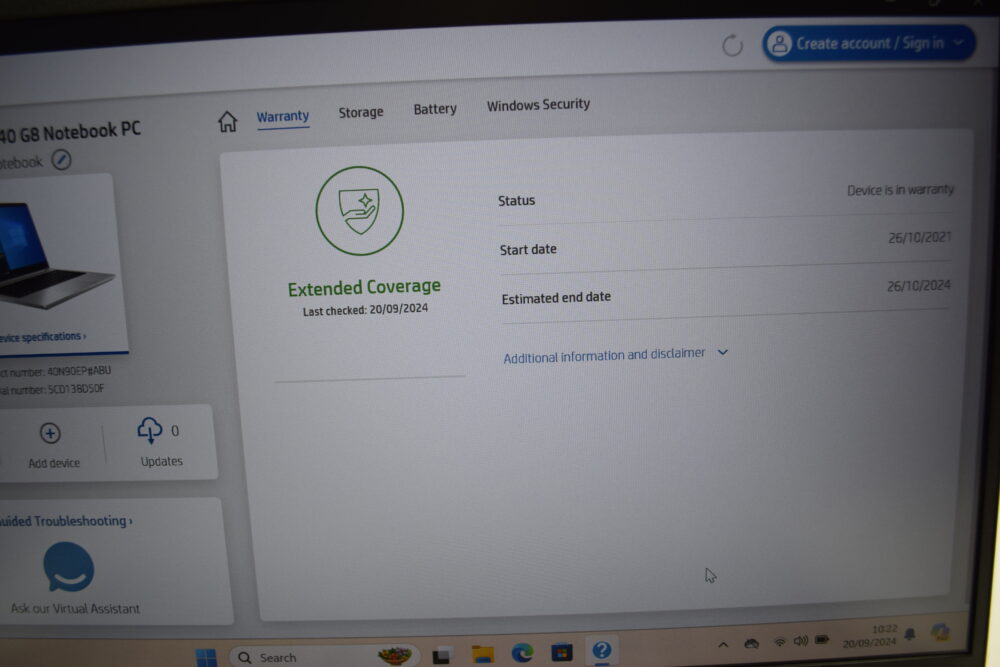Go to the Home icon
This screenshot has width=1000, height=667.
[x=228, y=121]
